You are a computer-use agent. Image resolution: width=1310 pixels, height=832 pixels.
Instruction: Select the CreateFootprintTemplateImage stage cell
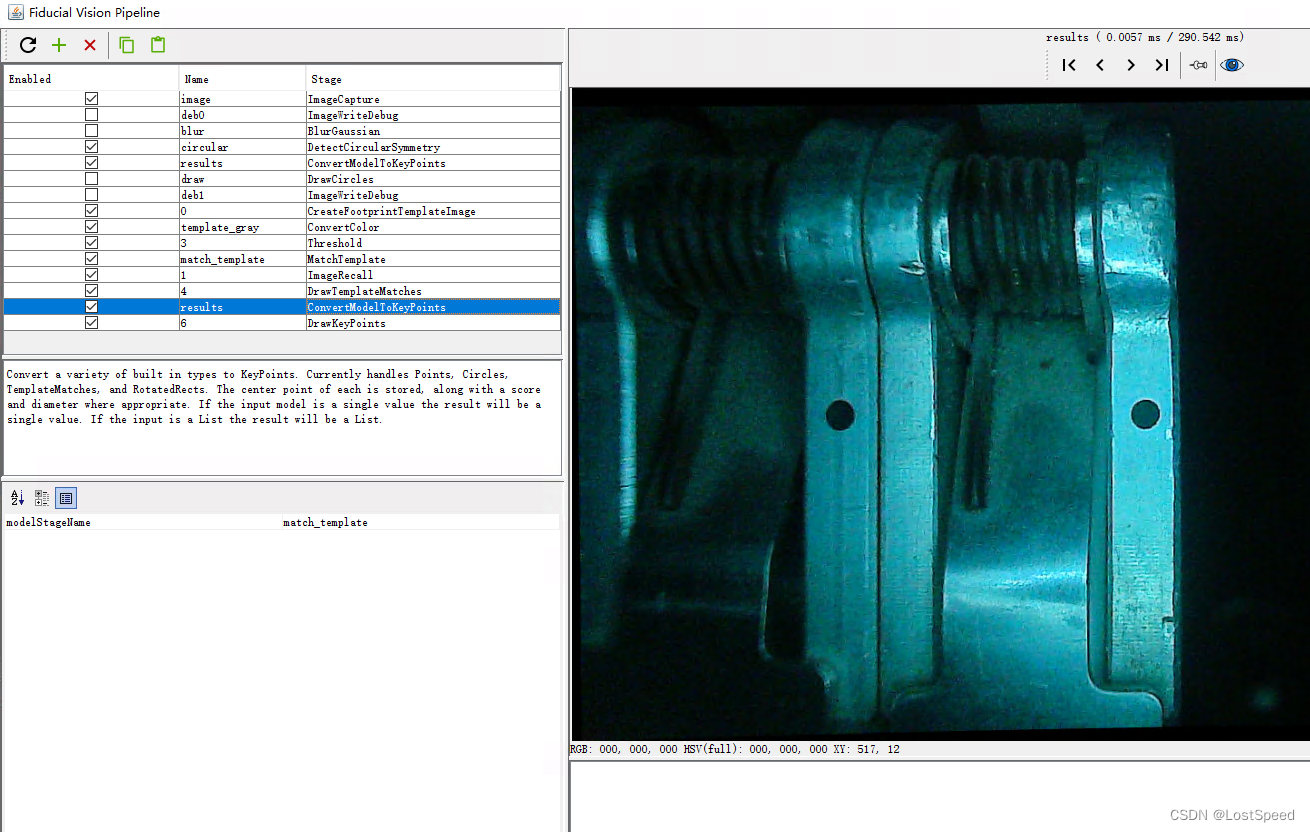click(x=433, y=211)
